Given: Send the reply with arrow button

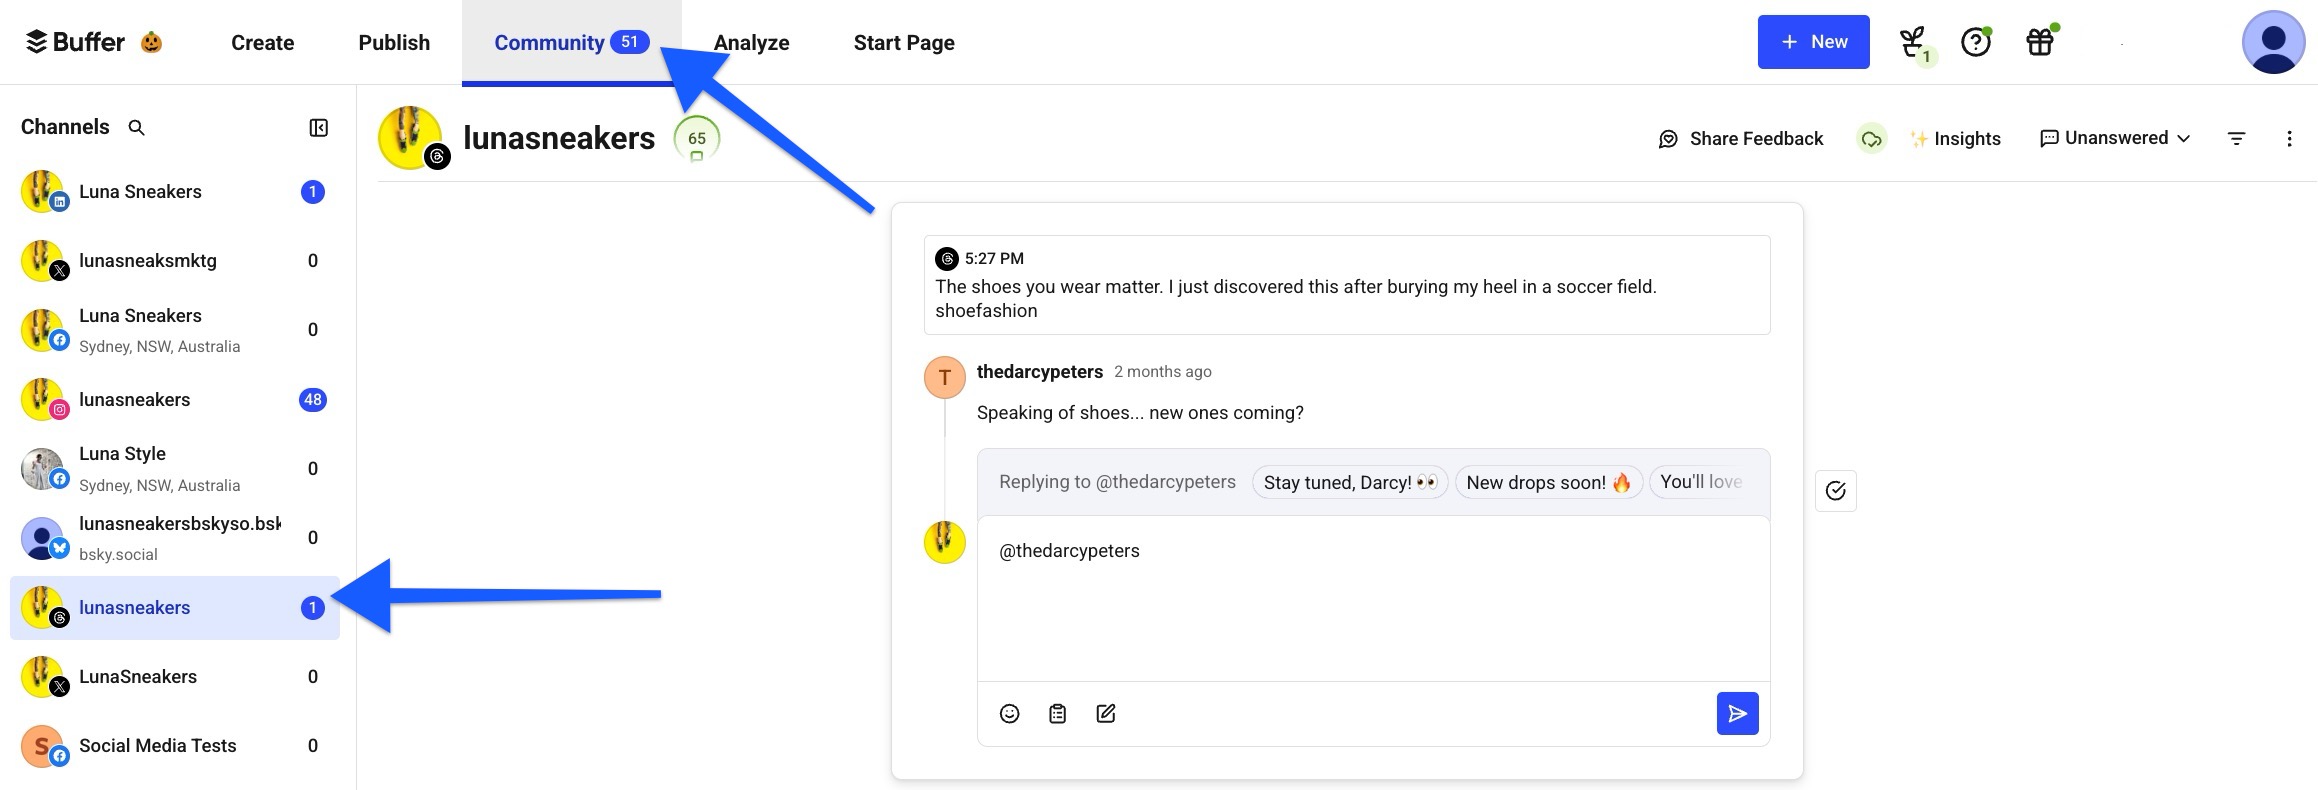Looking at the screenshot, I should coord(1738,714).
